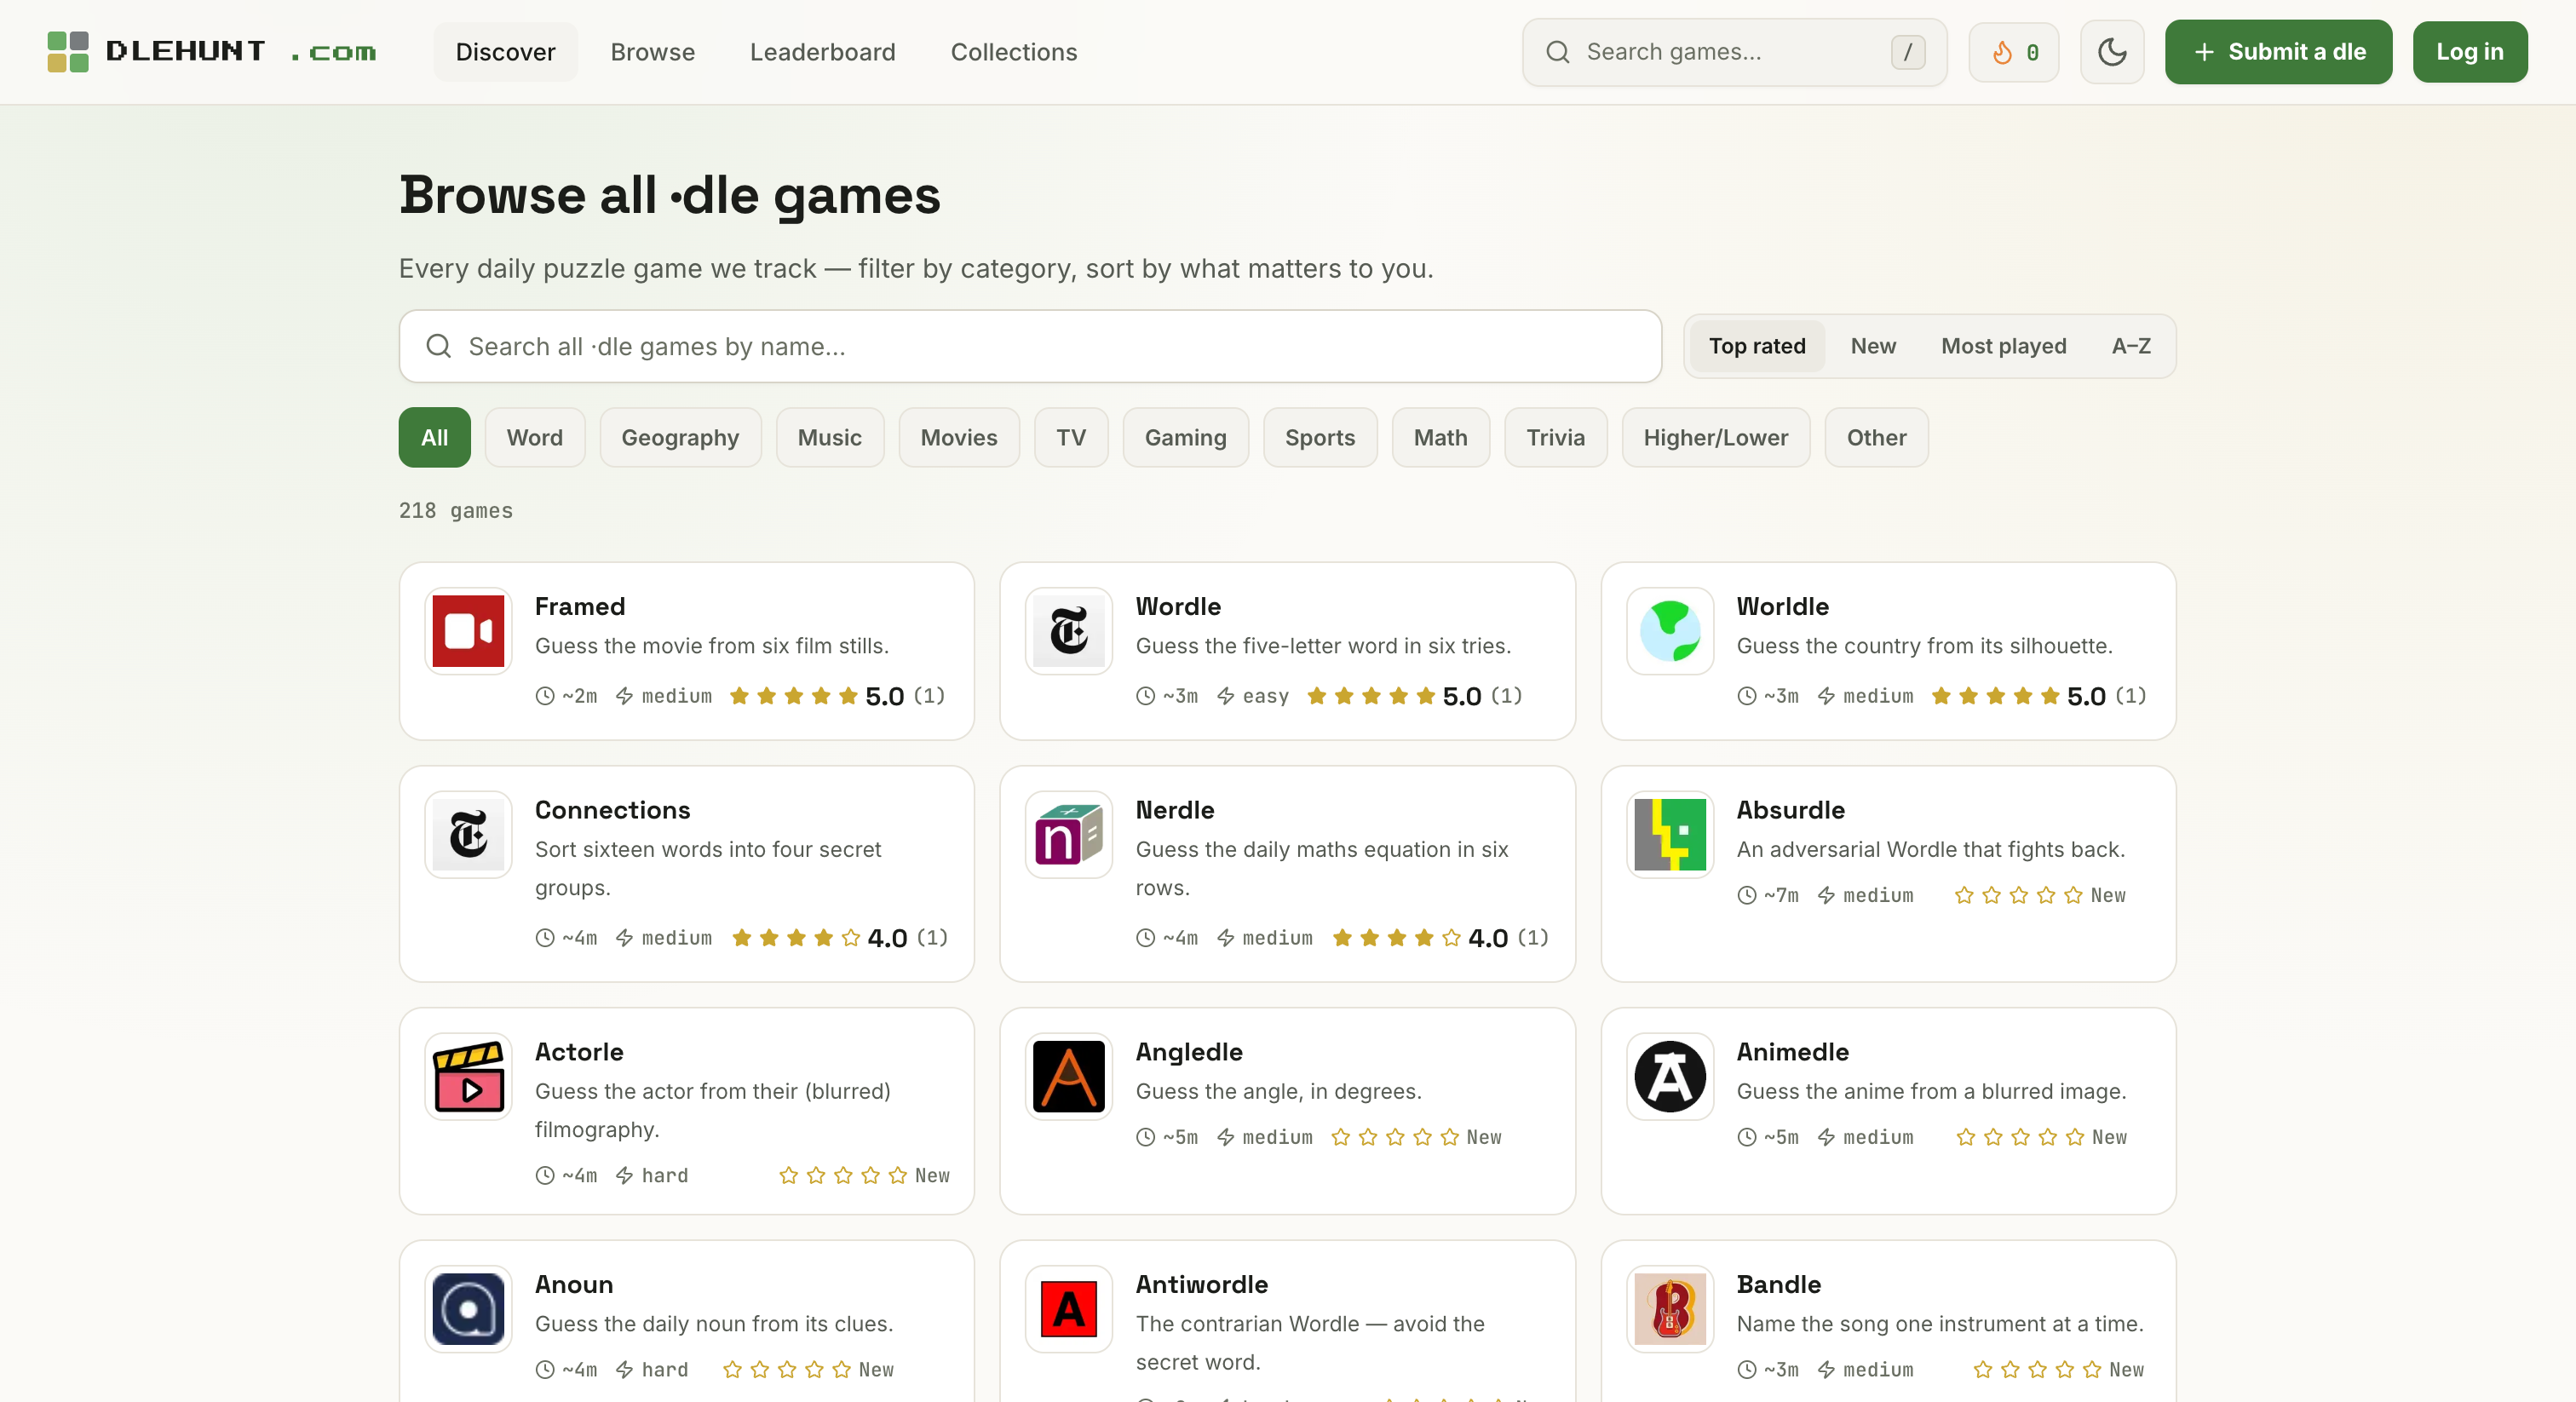
Task: Open the Anoun game icon
Action: point(468,1309)
